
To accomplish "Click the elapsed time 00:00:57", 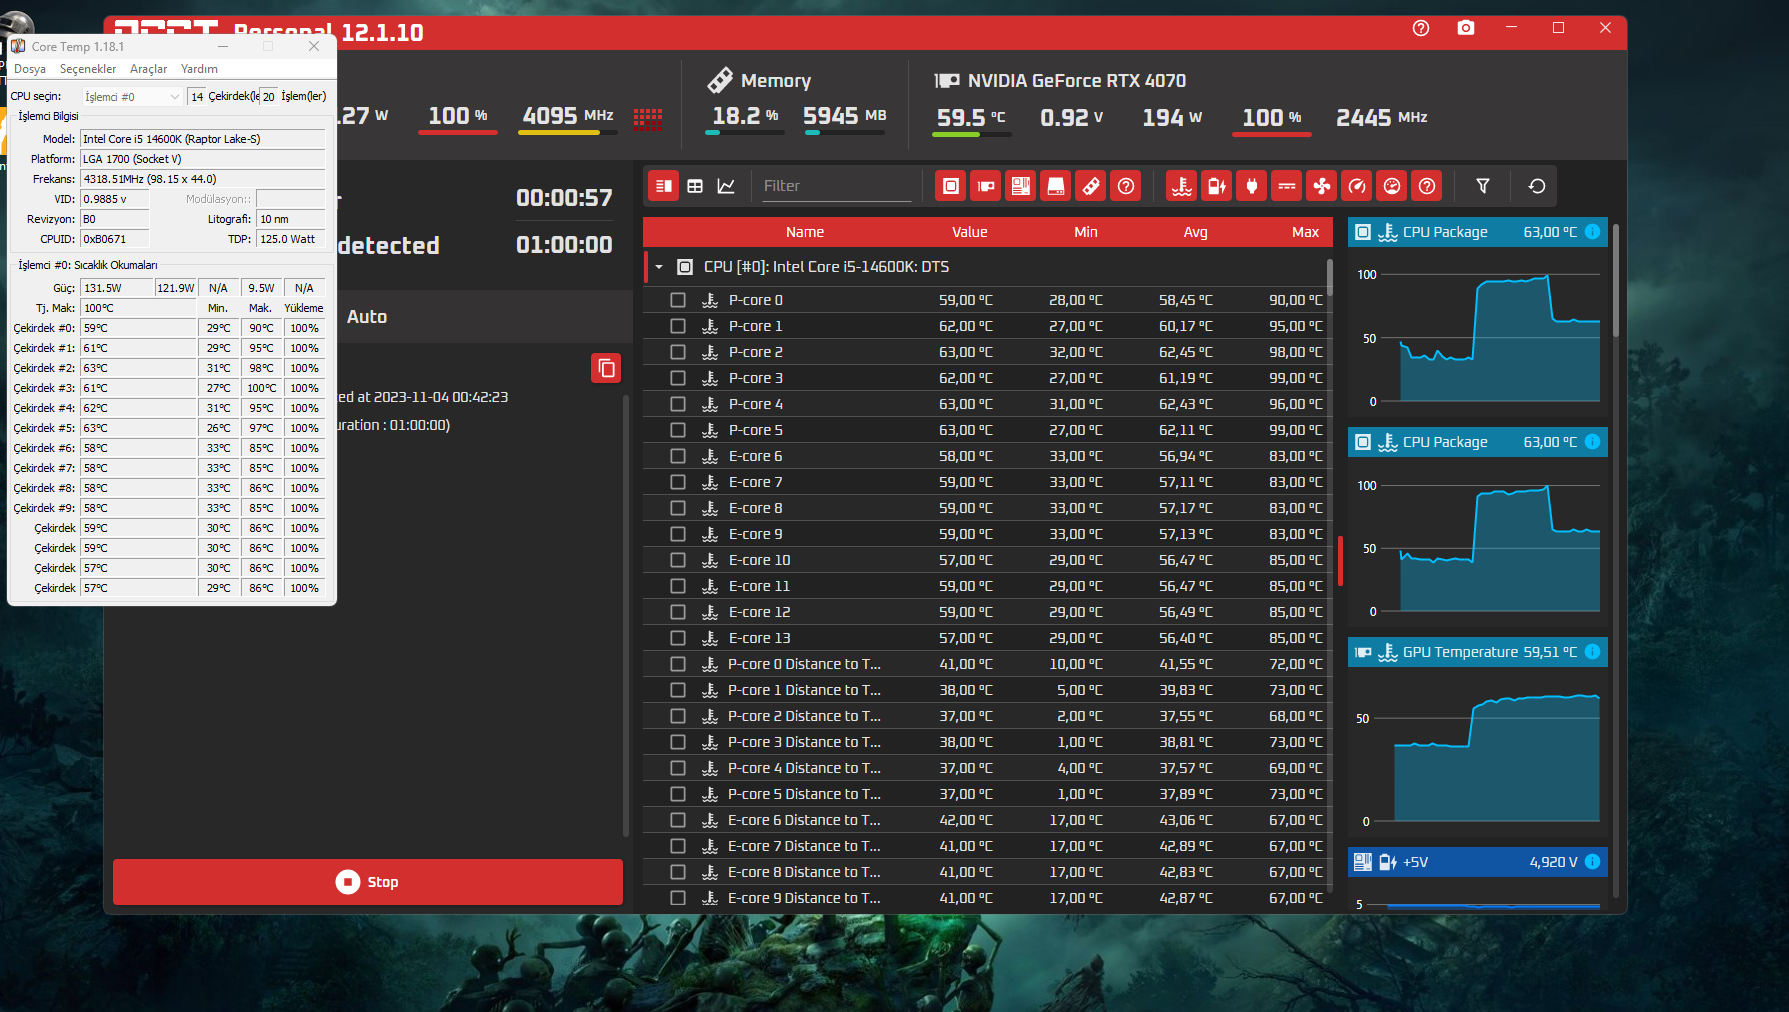I will [564, 198].
